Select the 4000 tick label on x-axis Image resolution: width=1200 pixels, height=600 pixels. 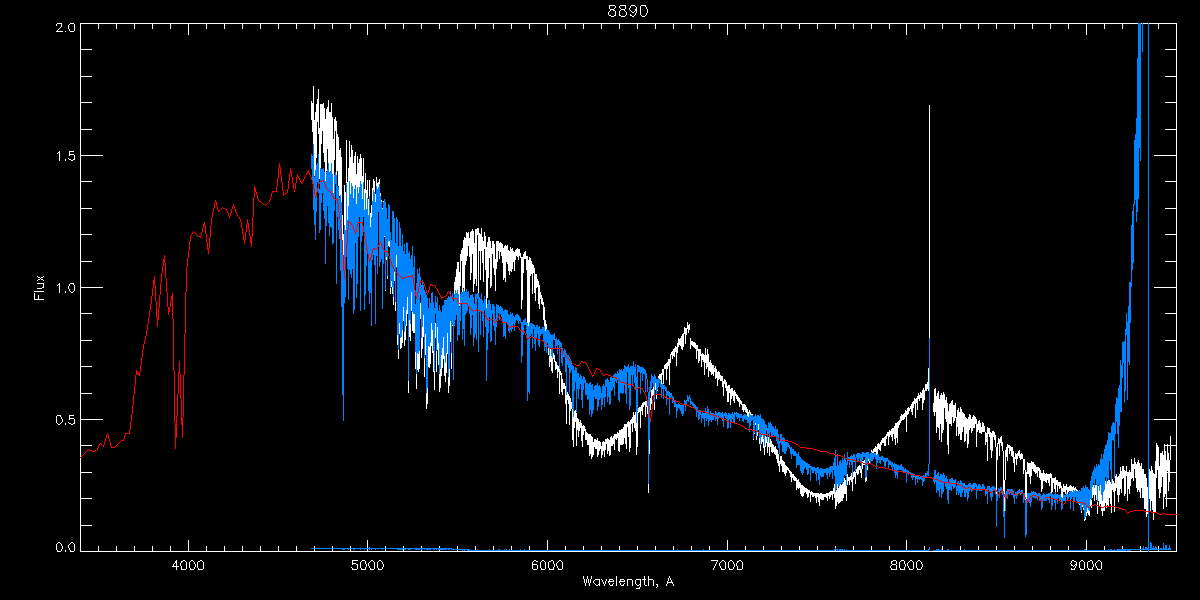click(x=188, y=564)
